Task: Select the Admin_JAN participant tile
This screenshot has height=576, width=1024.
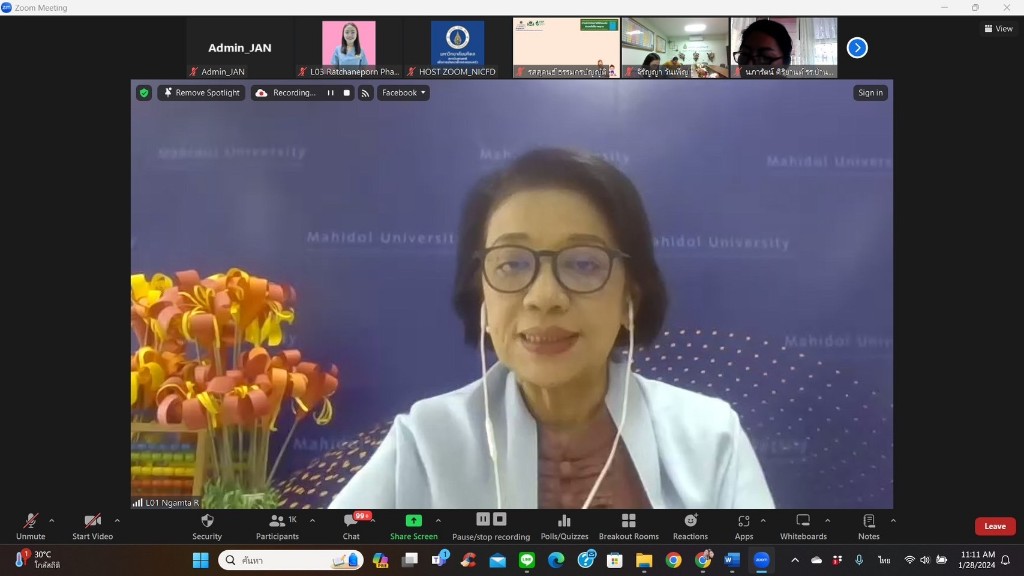Action: 240,48
